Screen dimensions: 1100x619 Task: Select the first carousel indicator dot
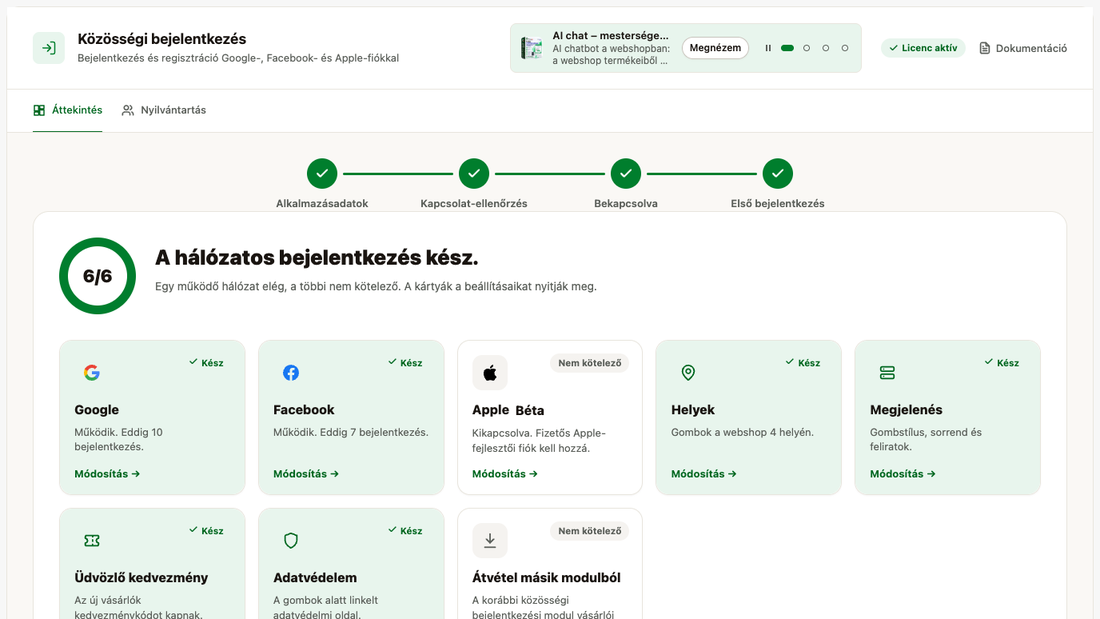[787, 48]
